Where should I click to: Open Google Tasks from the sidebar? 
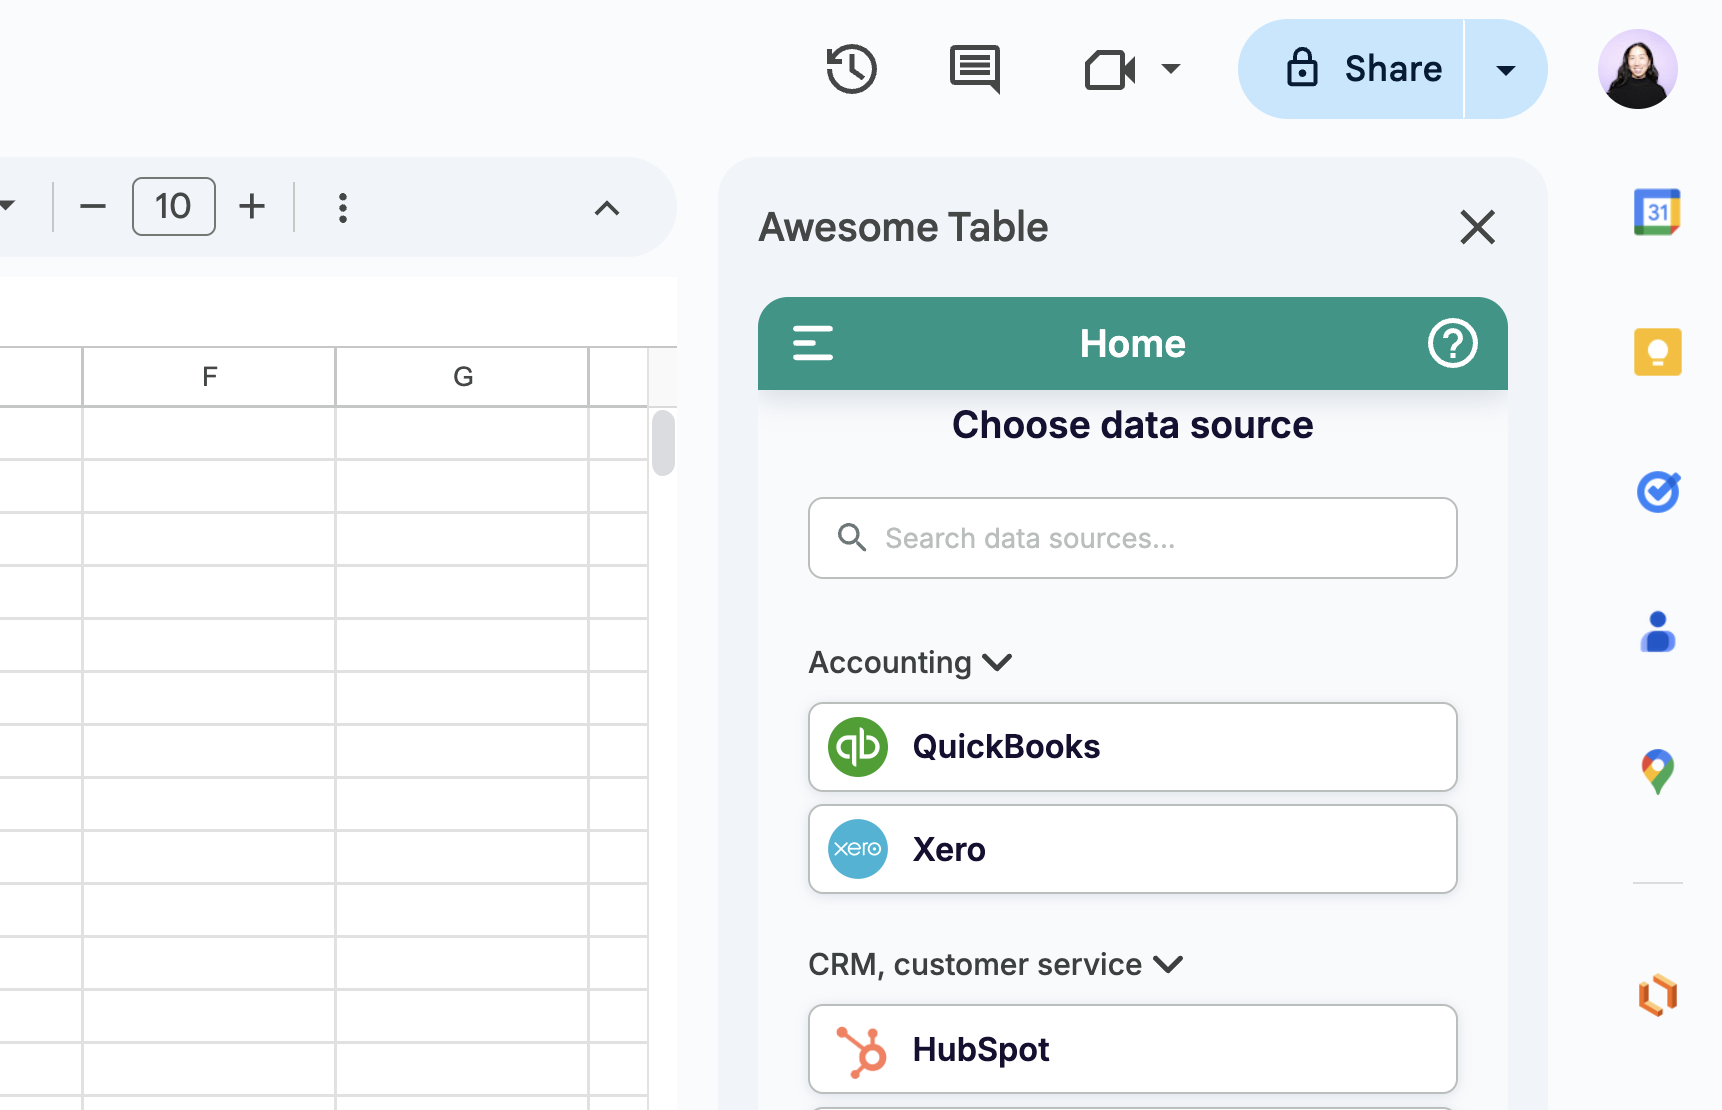1656,491
